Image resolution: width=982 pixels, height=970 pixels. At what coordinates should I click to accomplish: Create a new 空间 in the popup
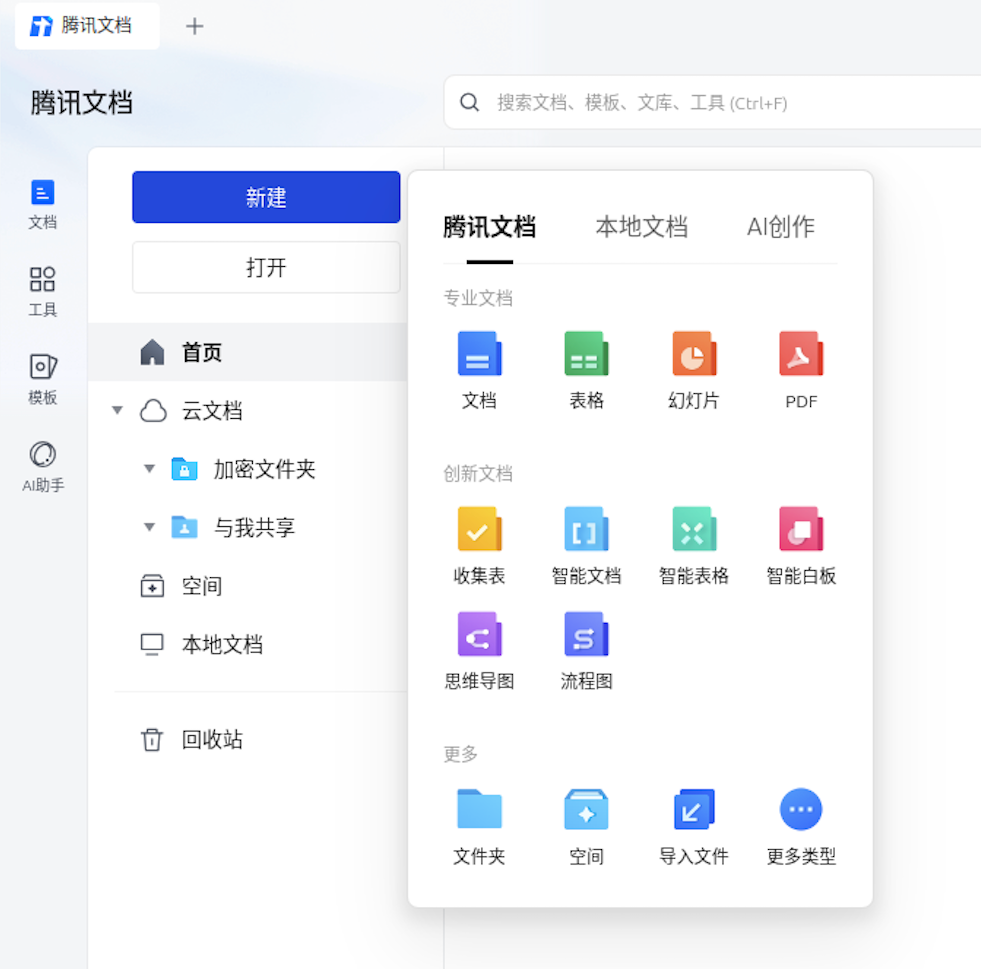pyautogui.click(x=586, y=827)
